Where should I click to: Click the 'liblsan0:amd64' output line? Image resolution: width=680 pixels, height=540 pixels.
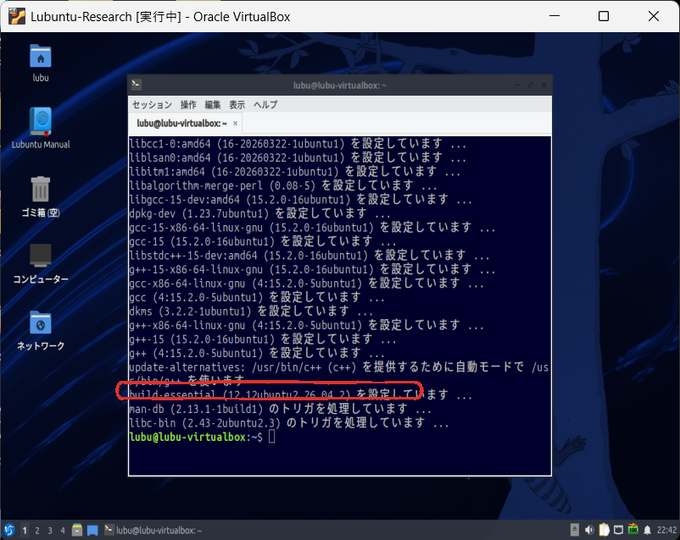click(298, 157)
